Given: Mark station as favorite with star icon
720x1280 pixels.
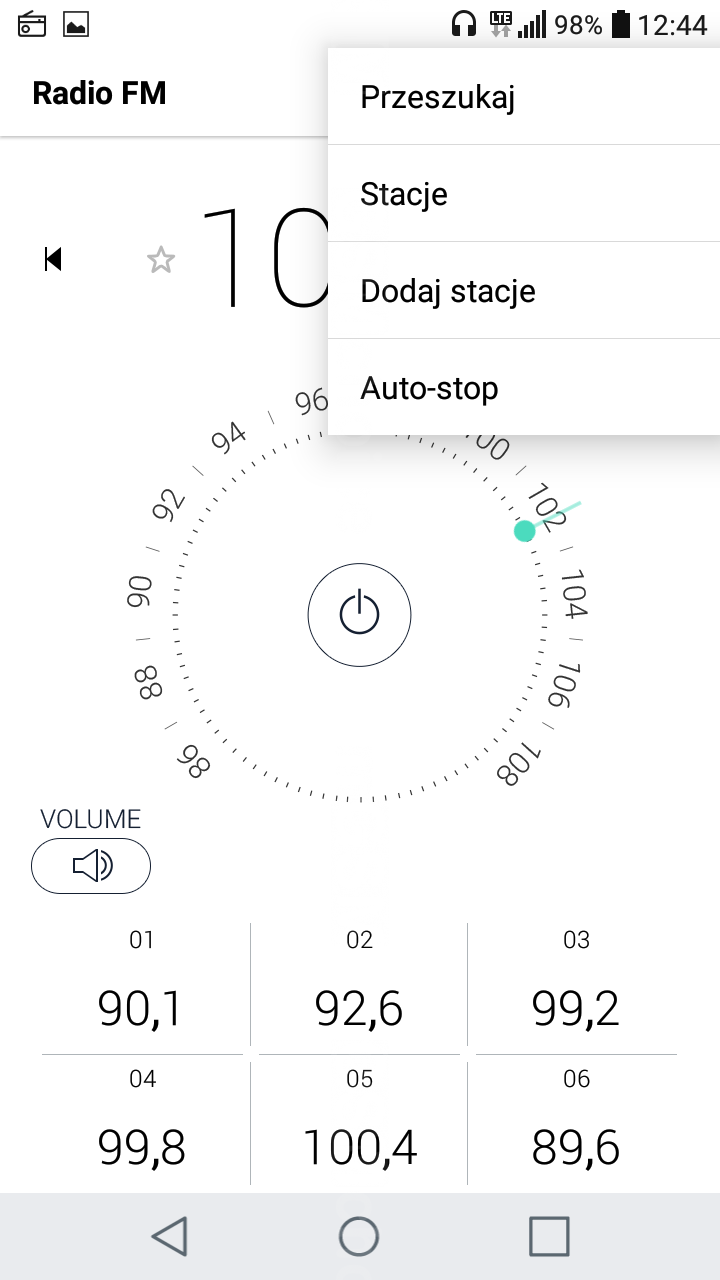Looking at the screenshot, I should (x=161, y=261).
